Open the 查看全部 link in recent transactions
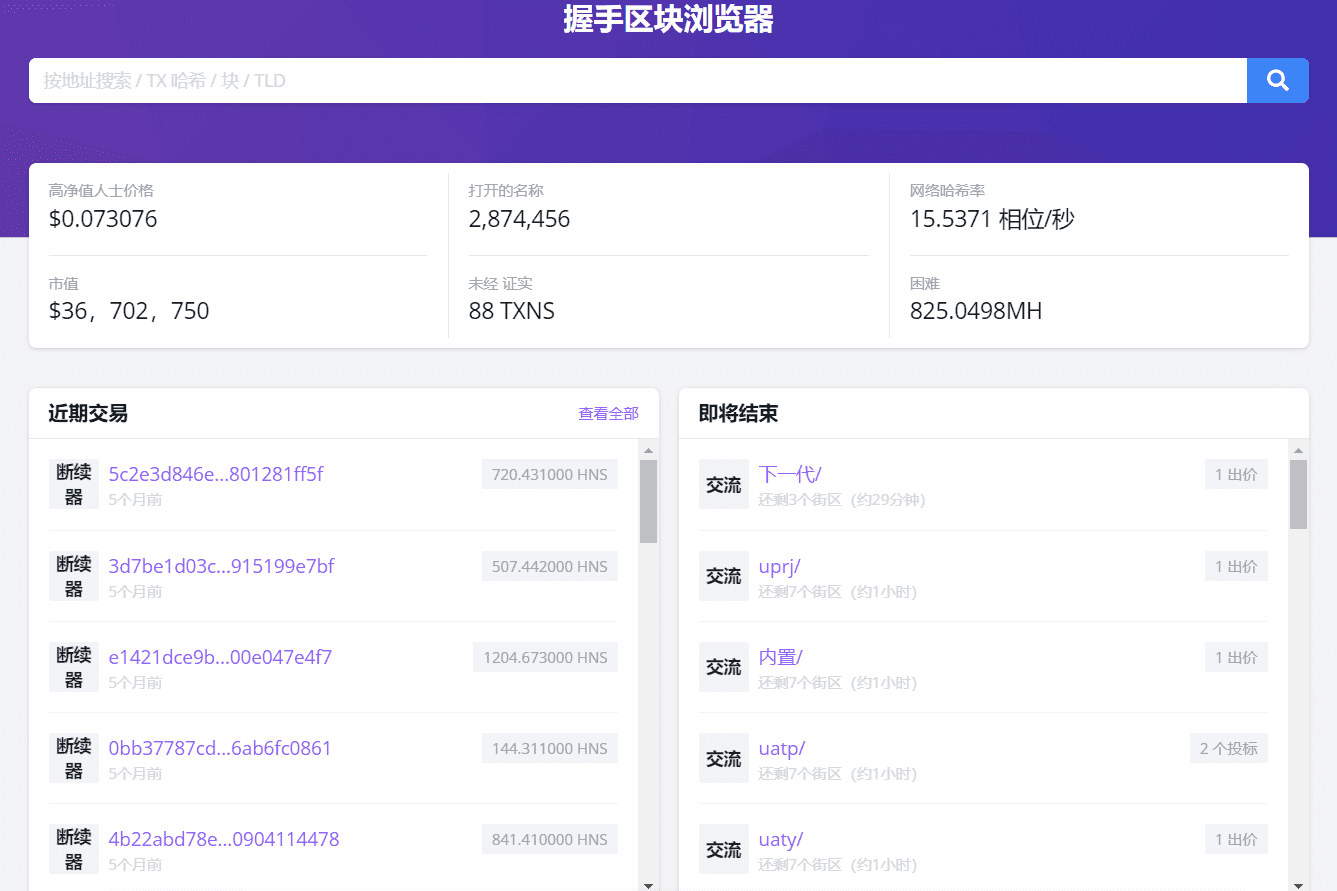This screenshot has height=891, width=1337. tap(608, 414)
